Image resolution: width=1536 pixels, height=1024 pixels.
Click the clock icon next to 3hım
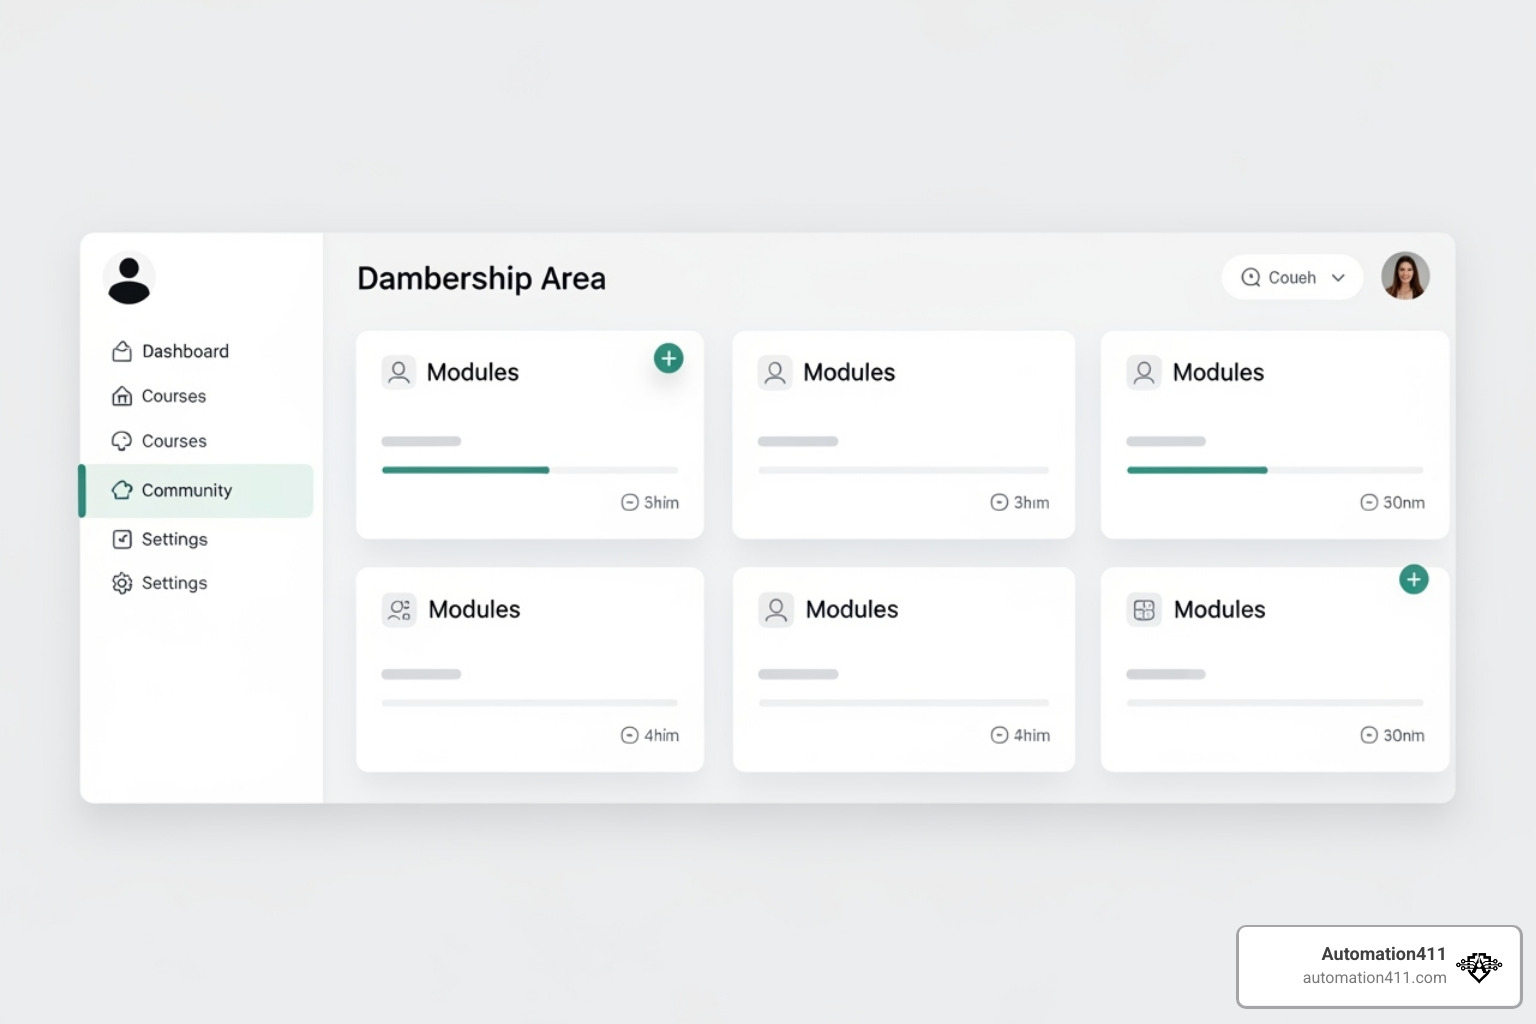click(999, 502)
